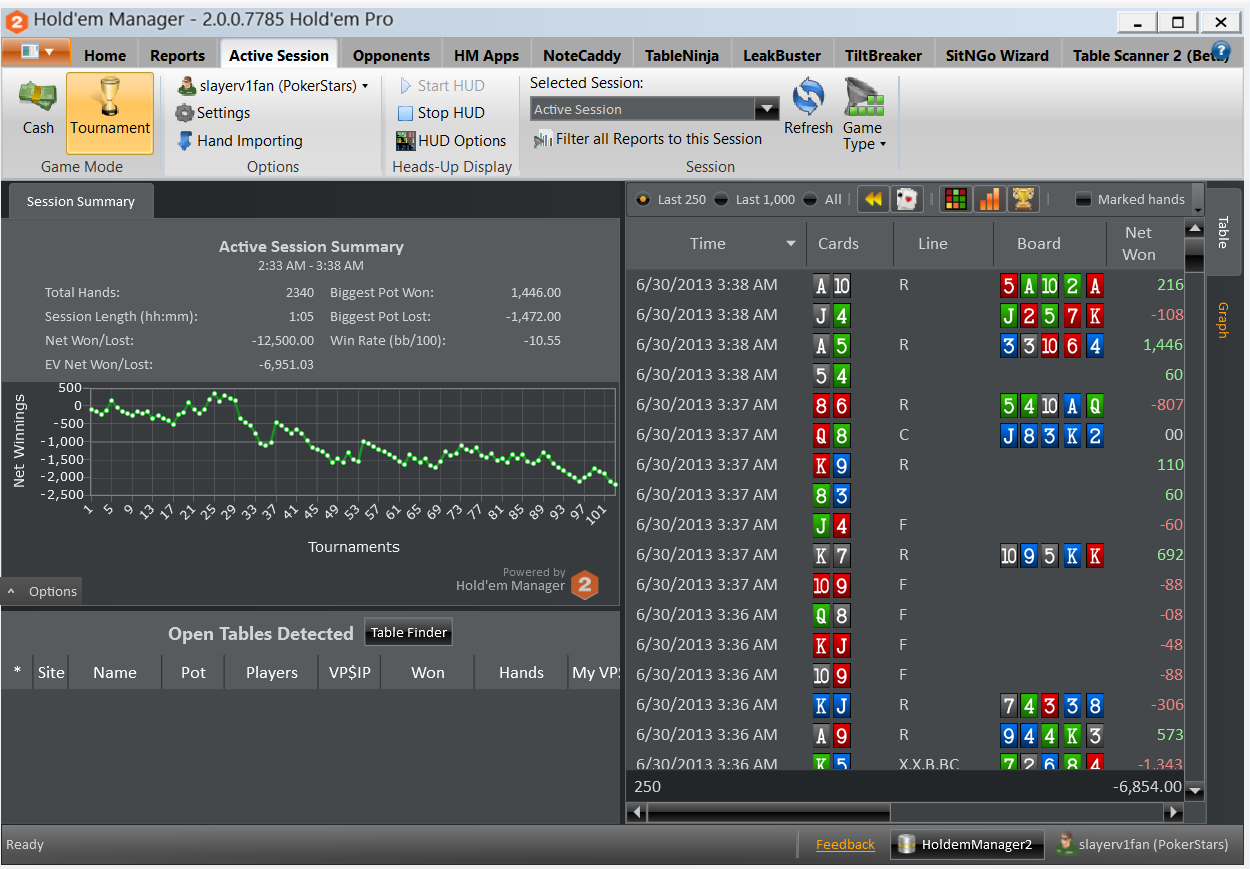Click Stop HUD
1250x869 pixels.
click(x=441, y=113)
